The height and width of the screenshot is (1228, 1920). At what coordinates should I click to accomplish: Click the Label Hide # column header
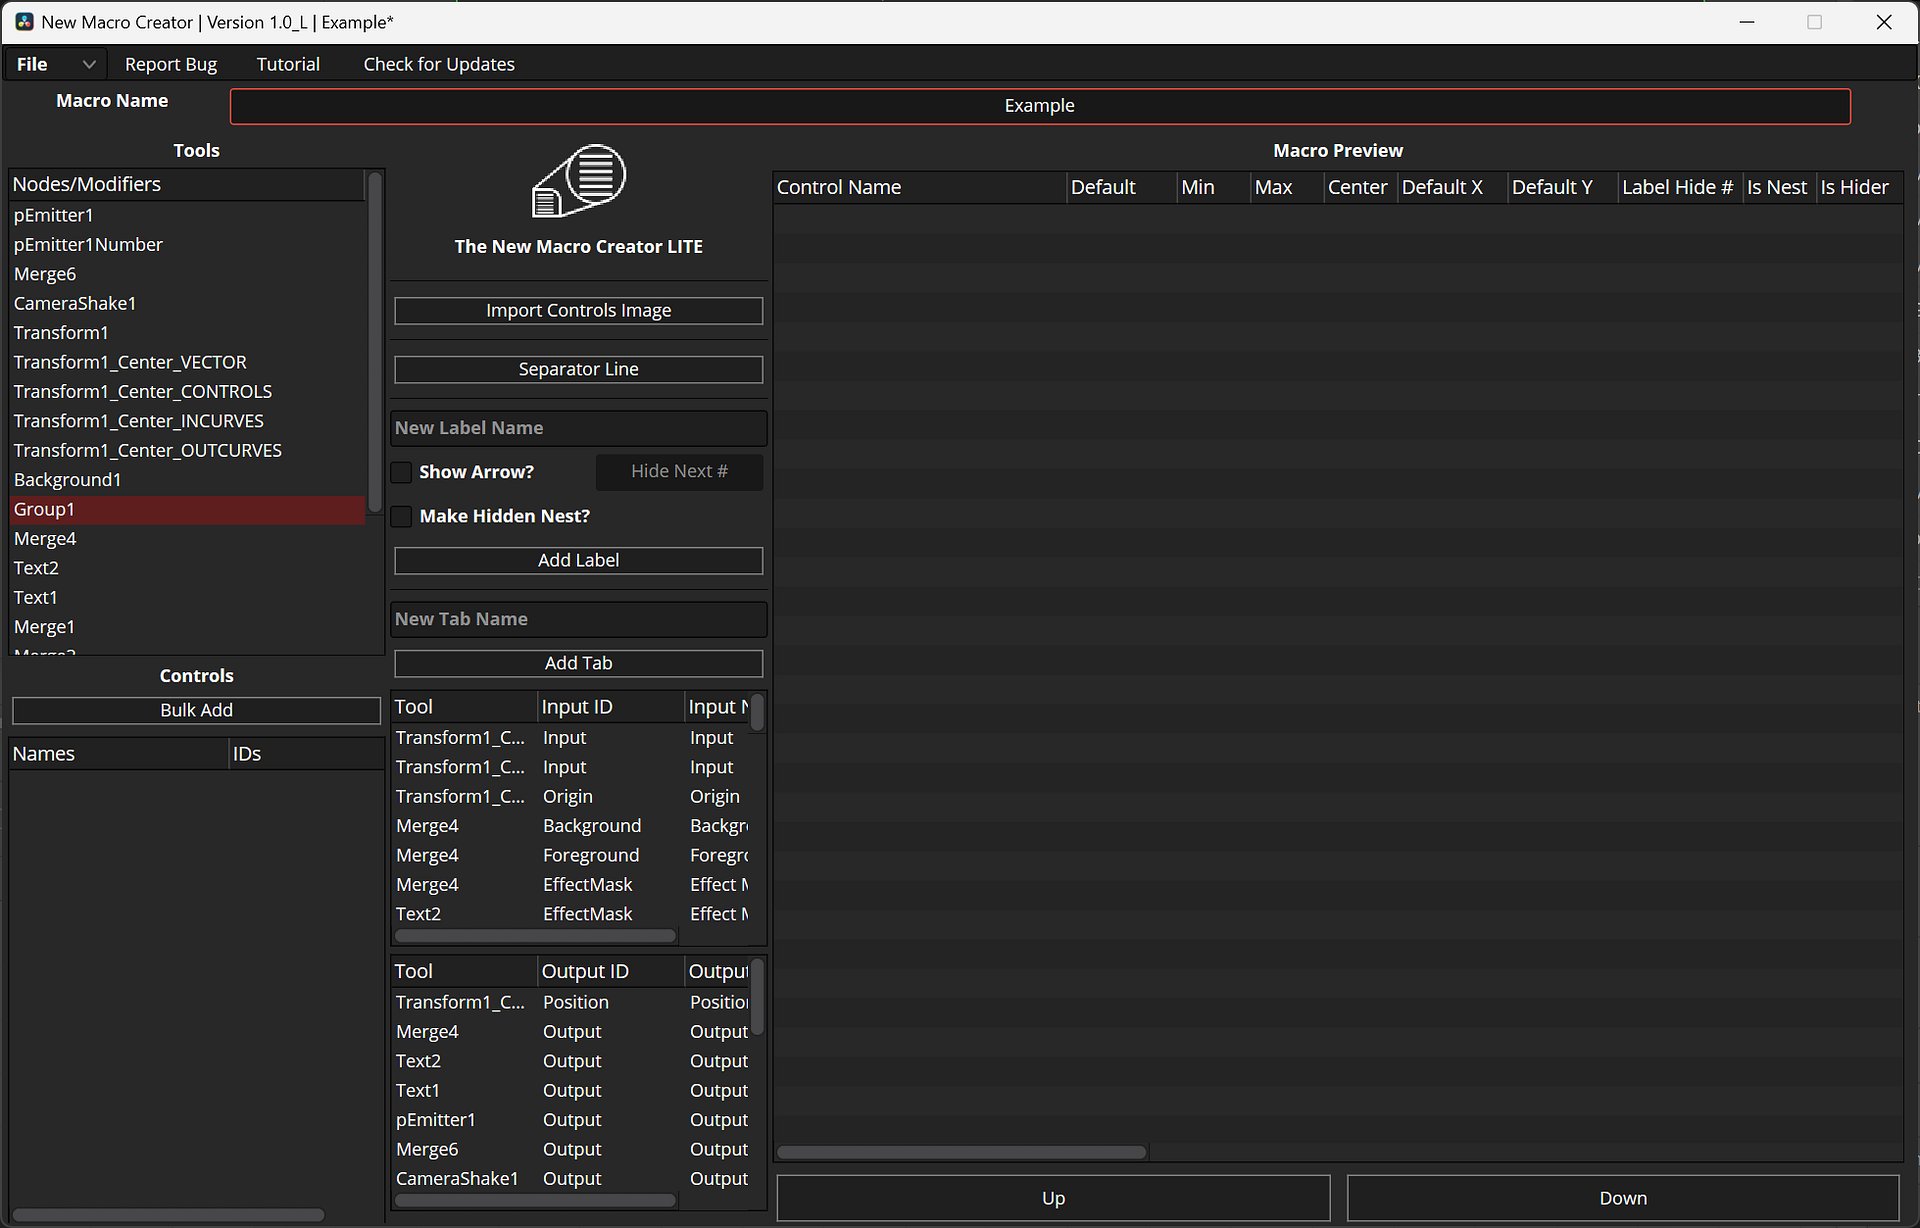pyautogui.click(x=1681, y=188)
